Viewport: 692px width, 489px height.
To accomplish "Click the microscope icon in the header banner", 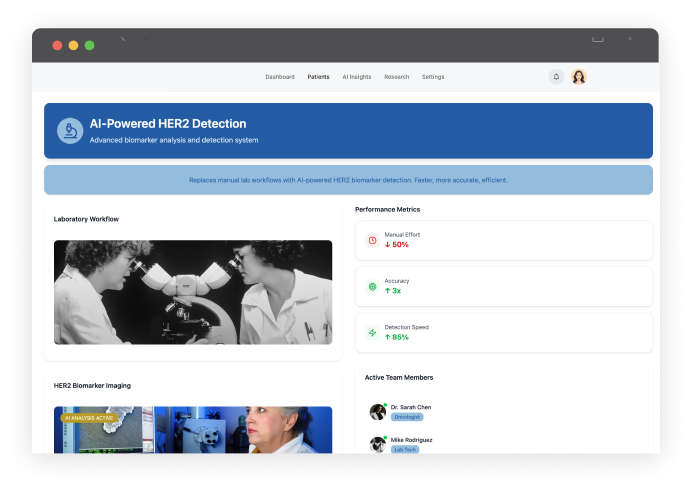I will pyautogui.click(x=70, y=131).
